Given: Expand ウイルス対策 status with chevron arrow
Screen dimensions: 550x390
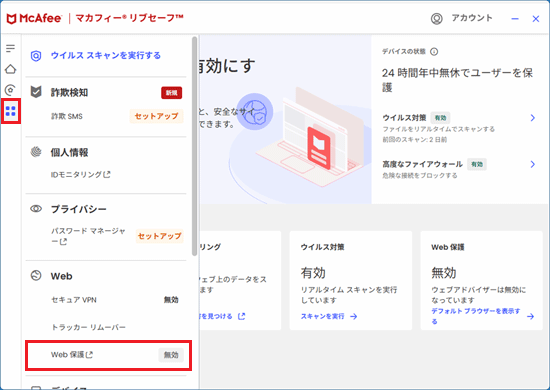Looking at the screenshot, I should pos(532,118).
